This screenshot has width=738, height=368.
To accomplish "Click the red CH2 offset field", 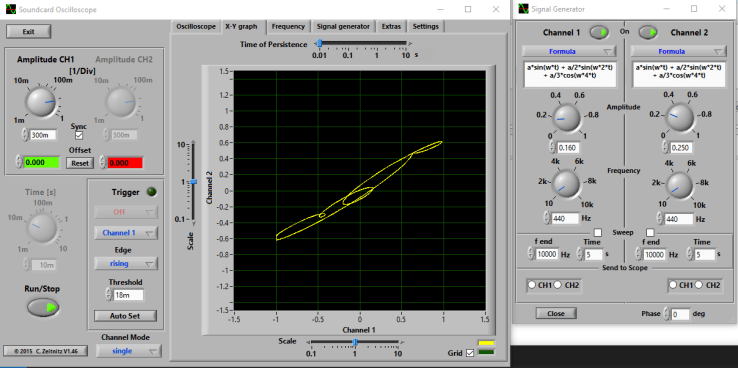I will (125, 162).
